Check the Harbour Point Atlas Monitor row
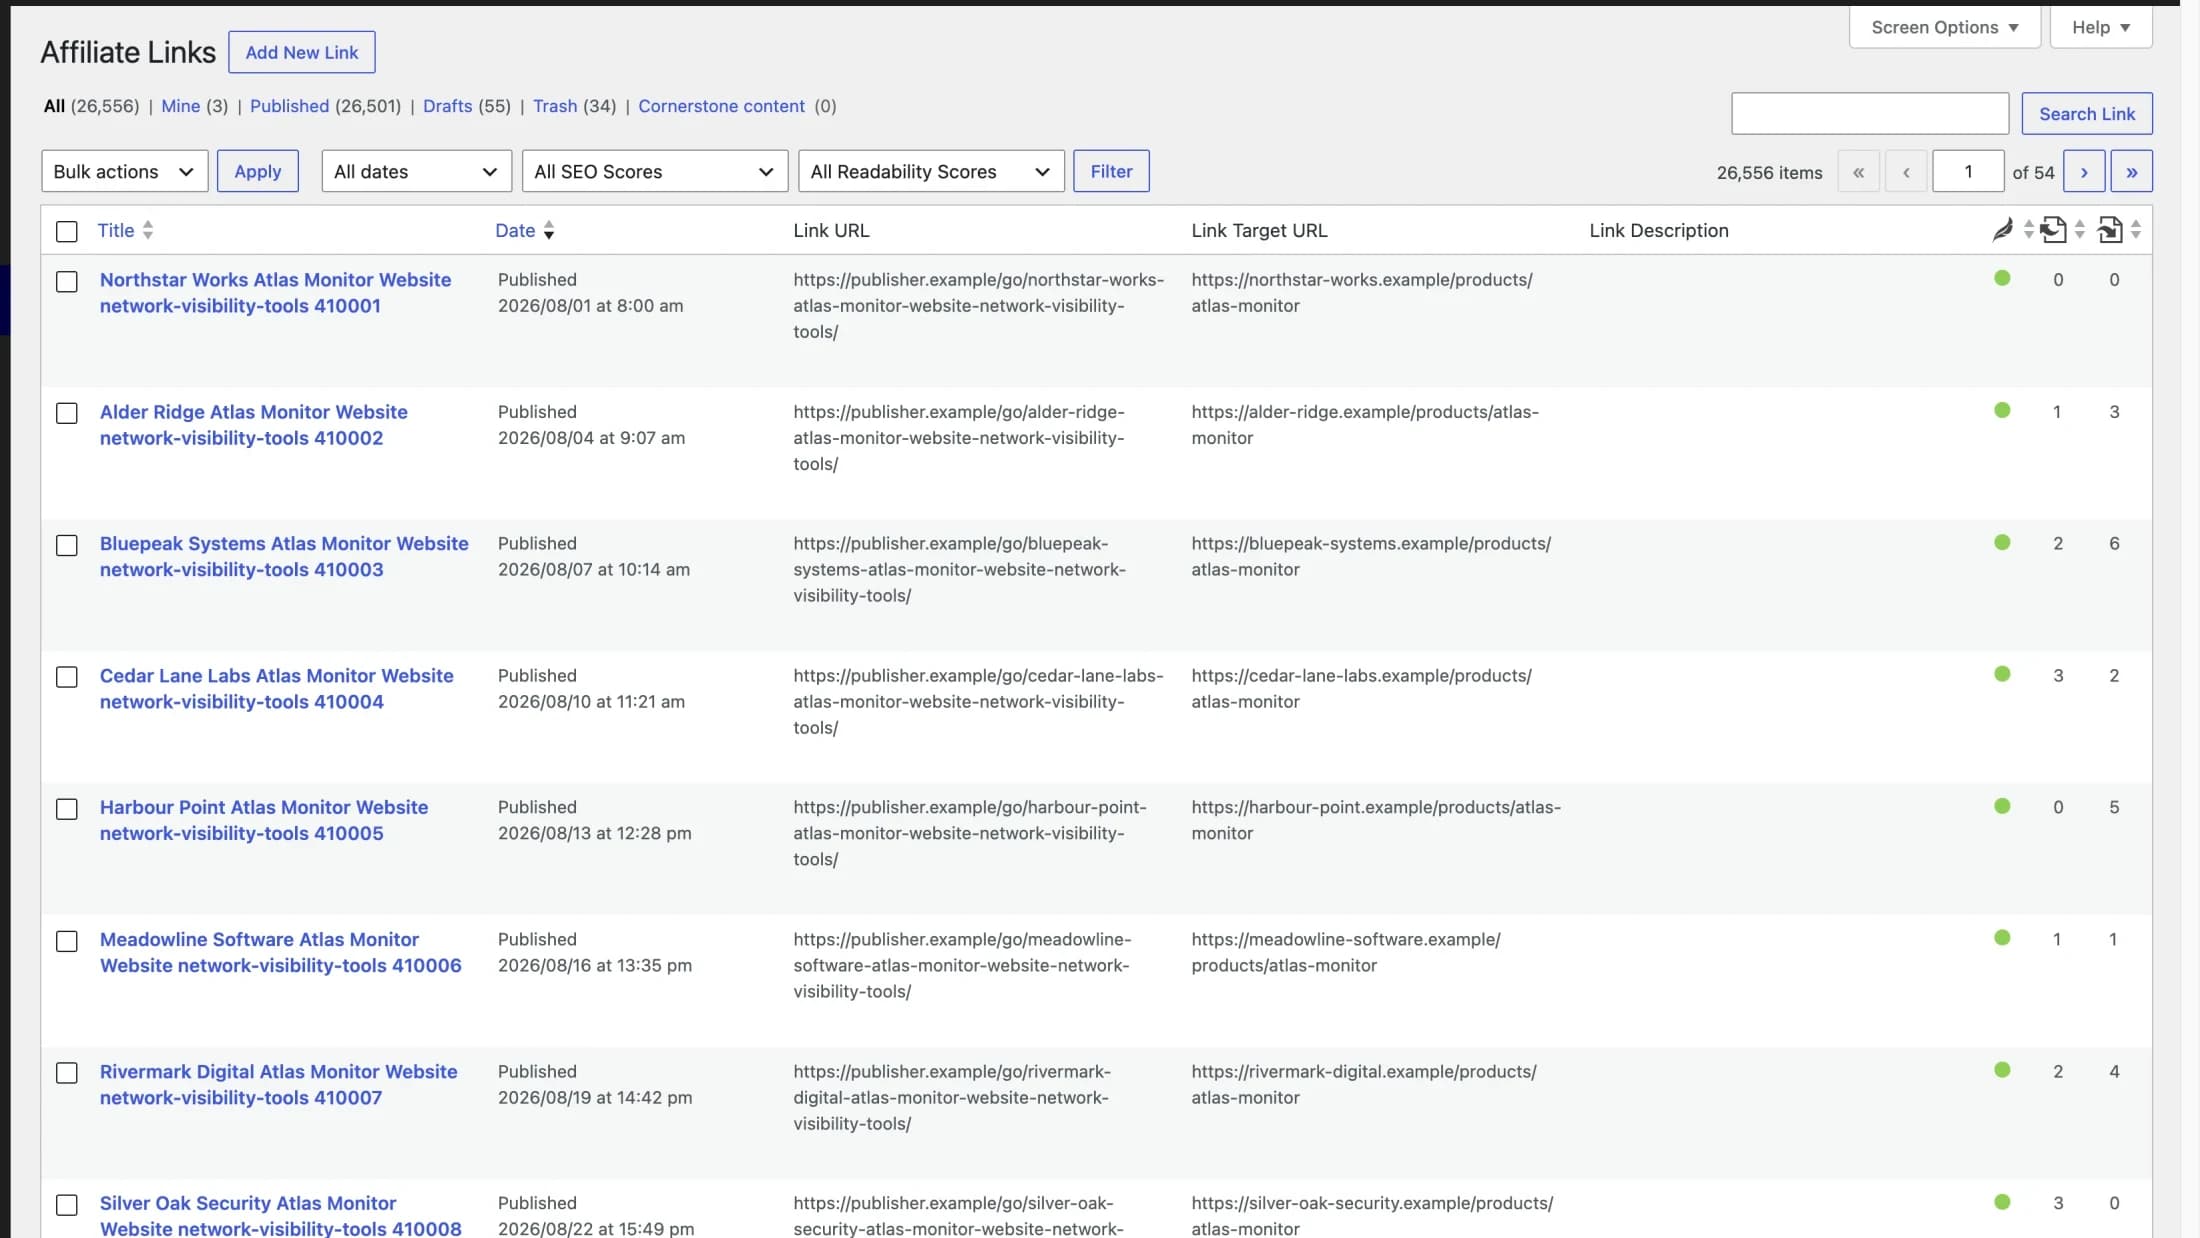 67,810
